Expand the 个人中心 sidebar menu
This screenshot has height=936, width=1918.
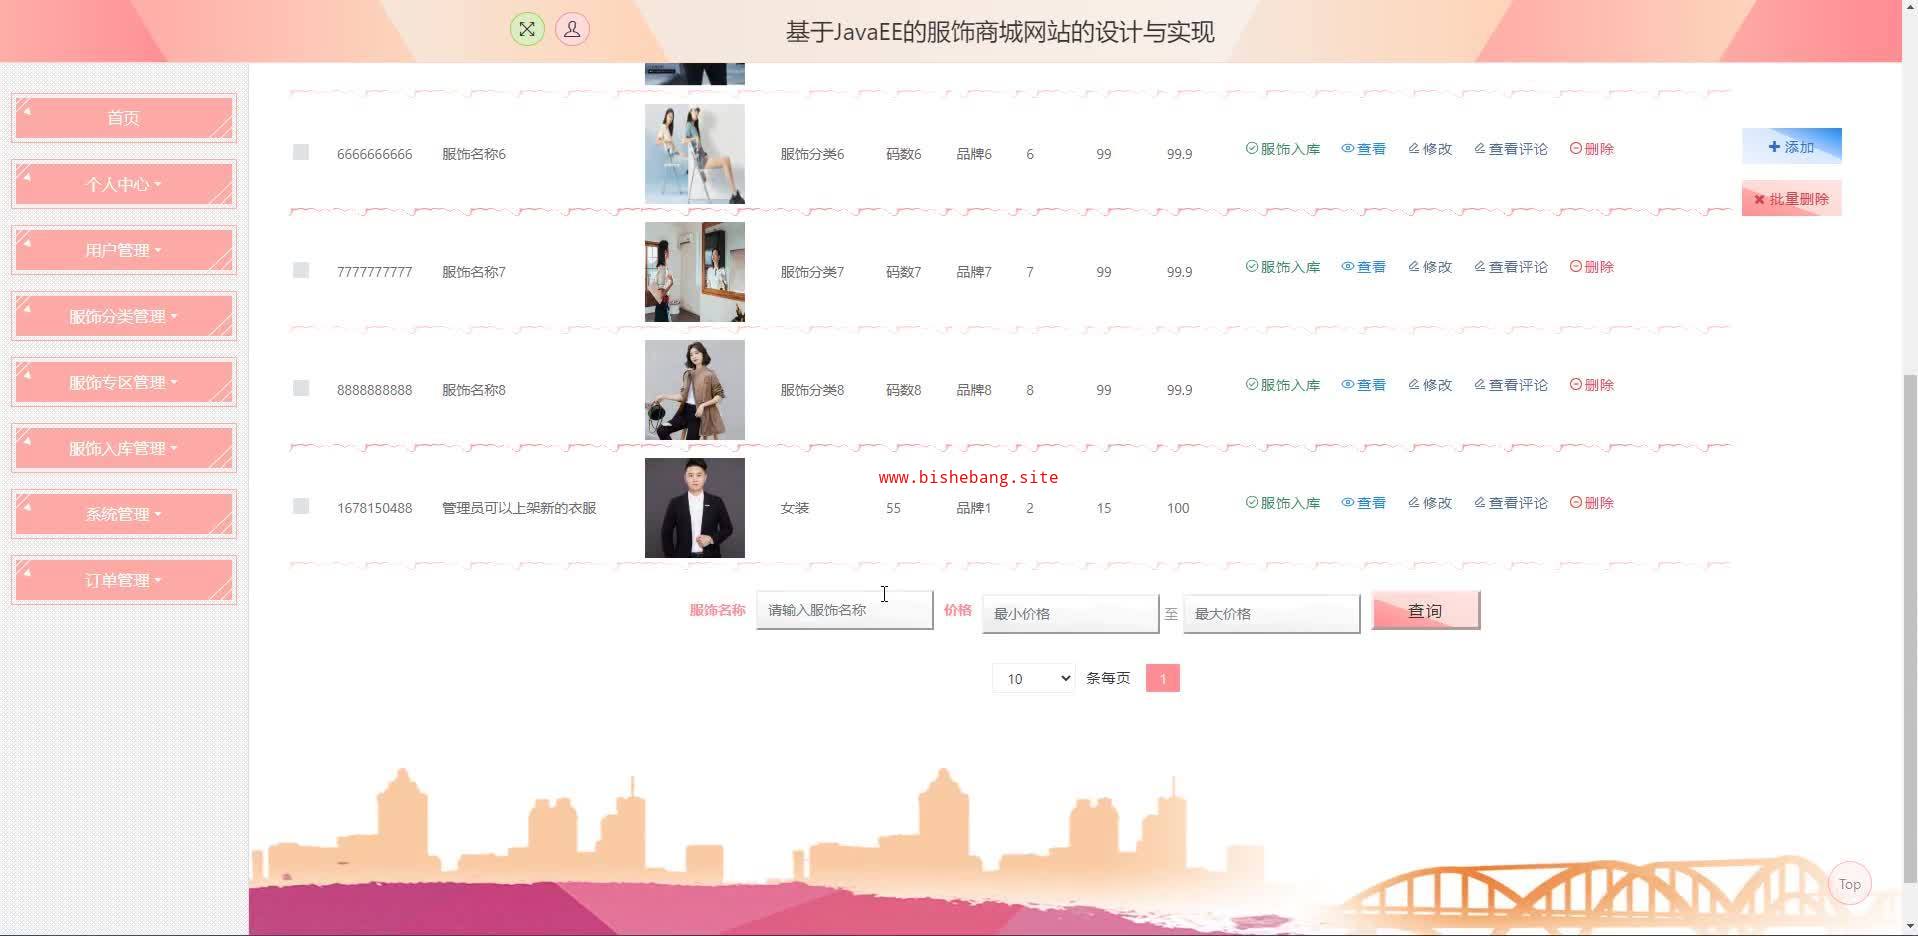click(124, 184)
